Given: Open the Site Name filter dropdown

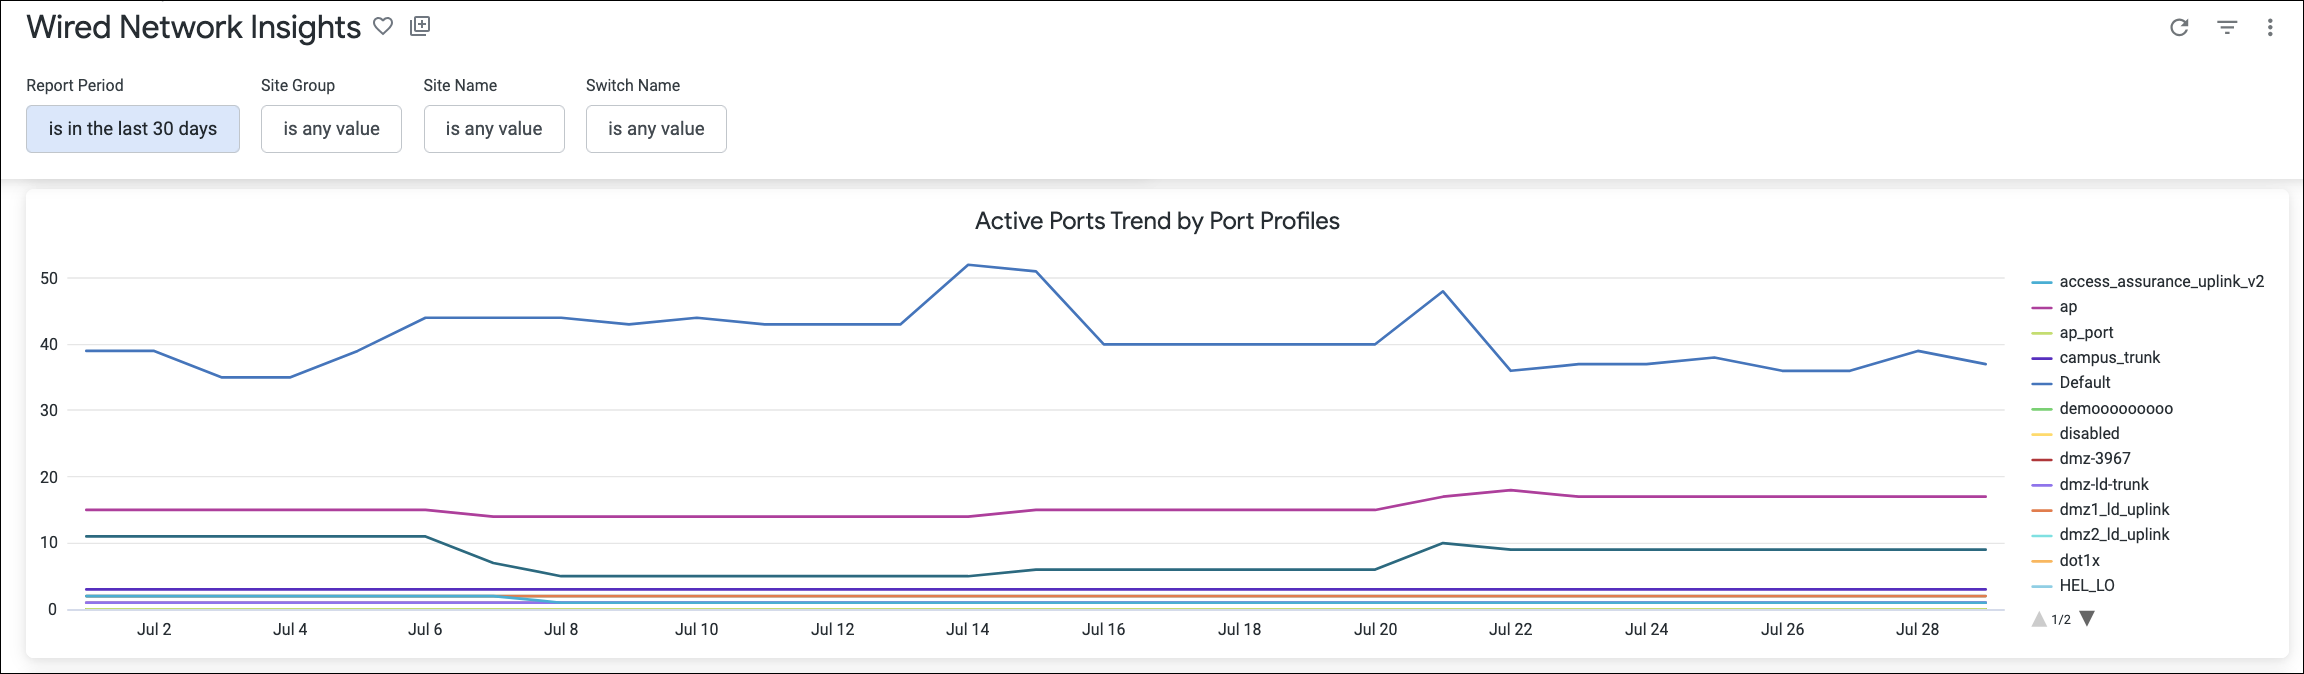Looking at the screenshot, I should [x=494, y=129].
